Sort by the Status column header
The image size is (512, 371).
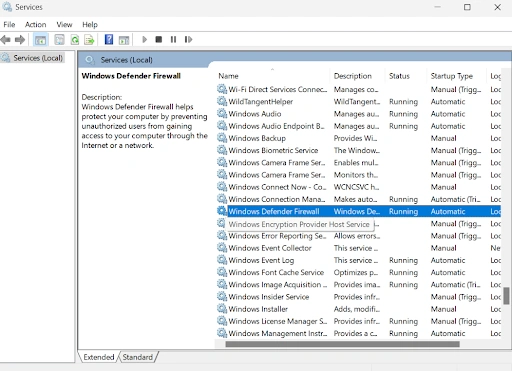(x=406, y=76)
